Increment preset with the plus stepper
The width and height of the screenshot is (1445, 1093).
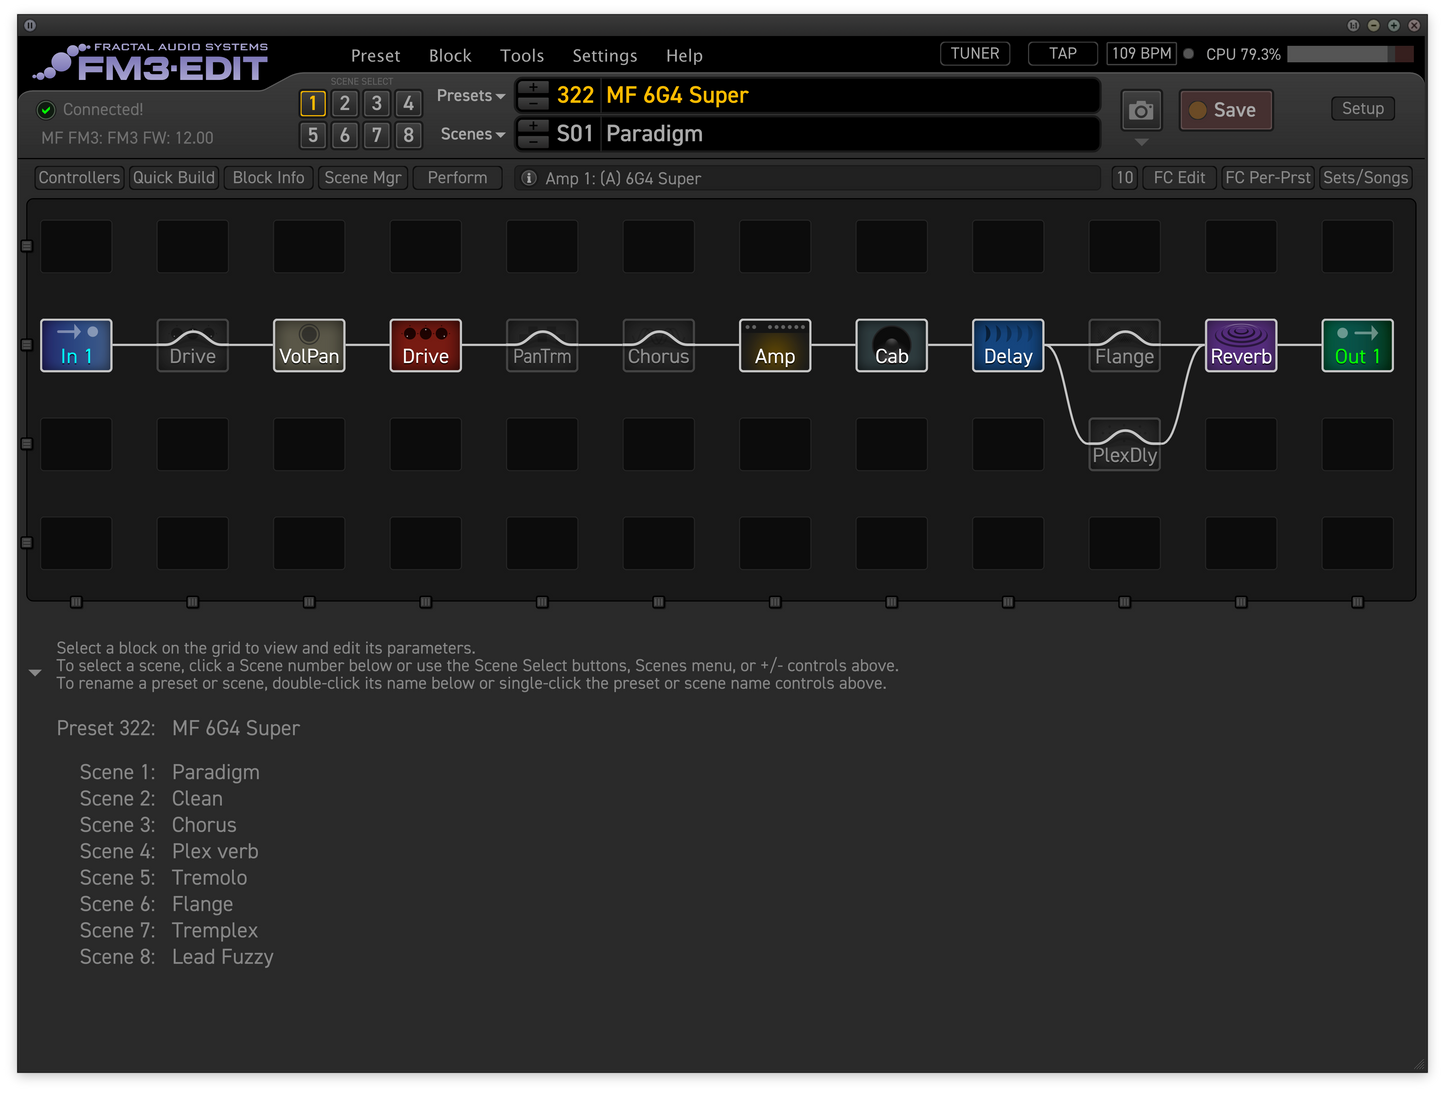tap(533, 87)
